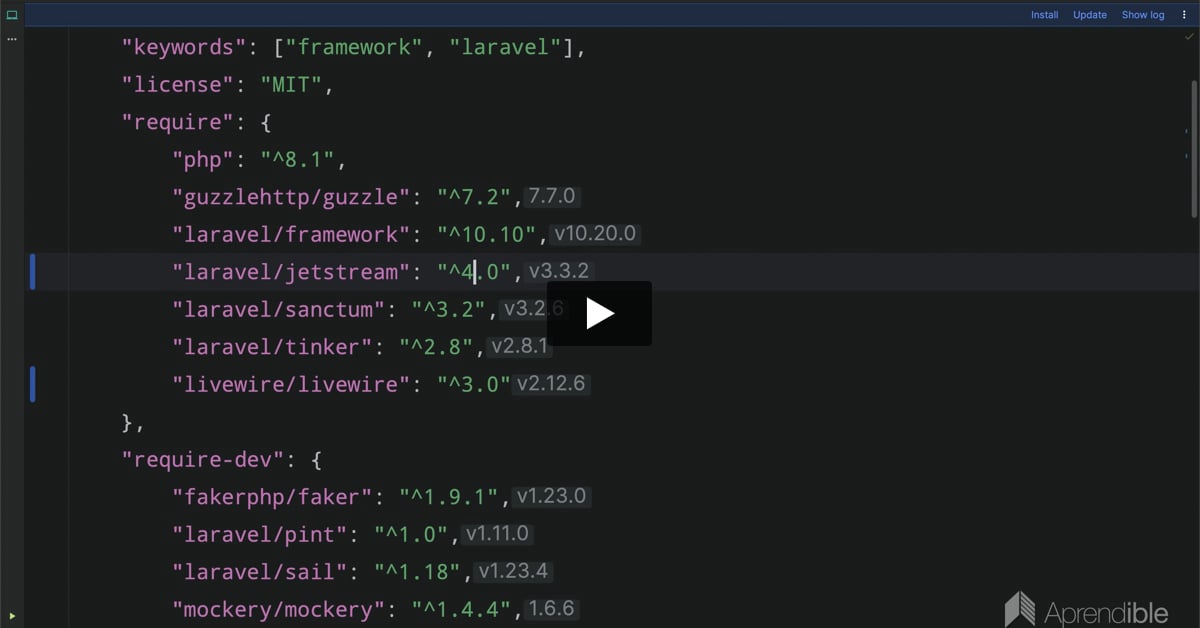The width and height of the screenshot is (1200, 628).
Task: Open the ellipsis more menu in left strip
Action: [x=12, y=39]
